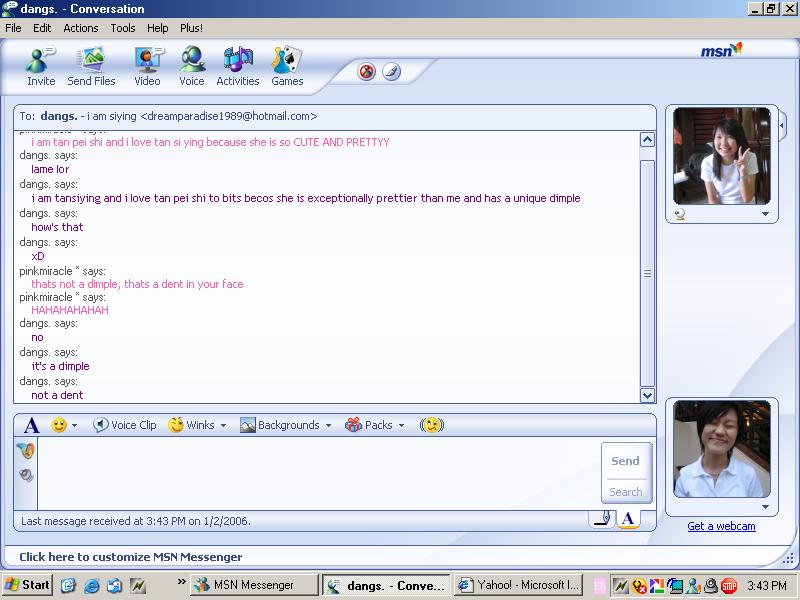Click my own display picture
This screenshot has width=800, height=600.
(721, 449)
